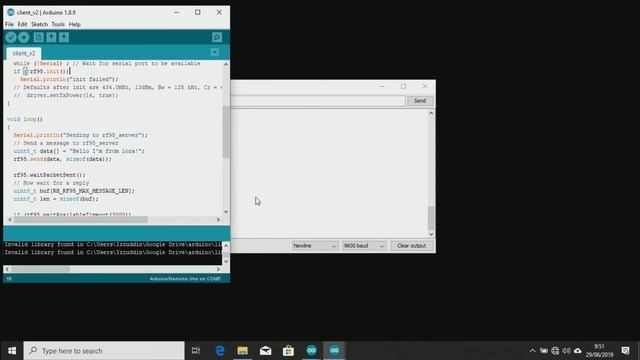This screenshot has height=360, width=640.
Task: Click the serial monitor scroll-down arrow
Action: 431,234
